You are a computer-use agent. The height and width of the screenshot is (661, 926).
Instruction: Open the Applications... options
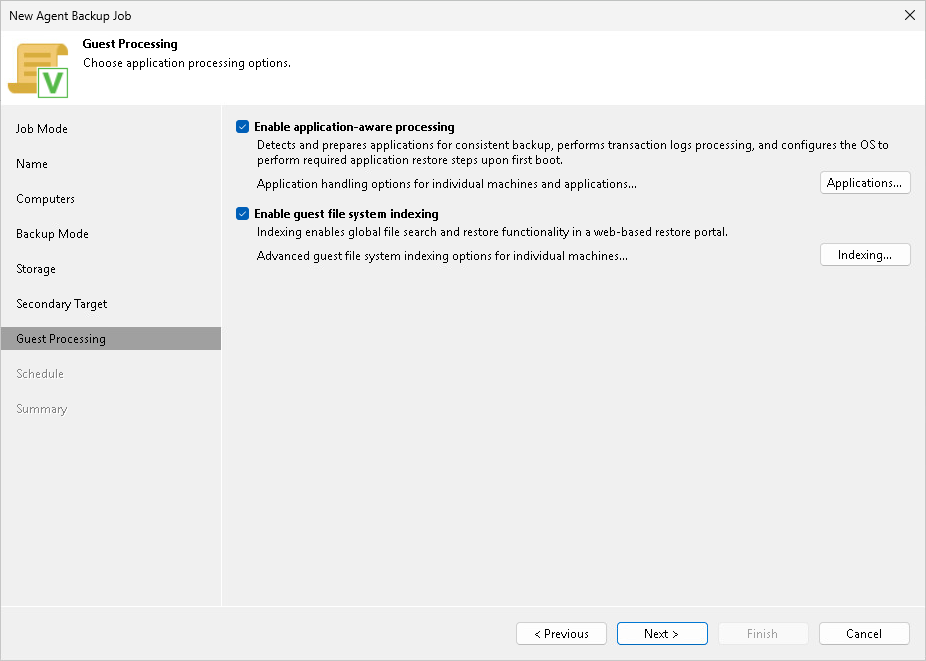865,183
